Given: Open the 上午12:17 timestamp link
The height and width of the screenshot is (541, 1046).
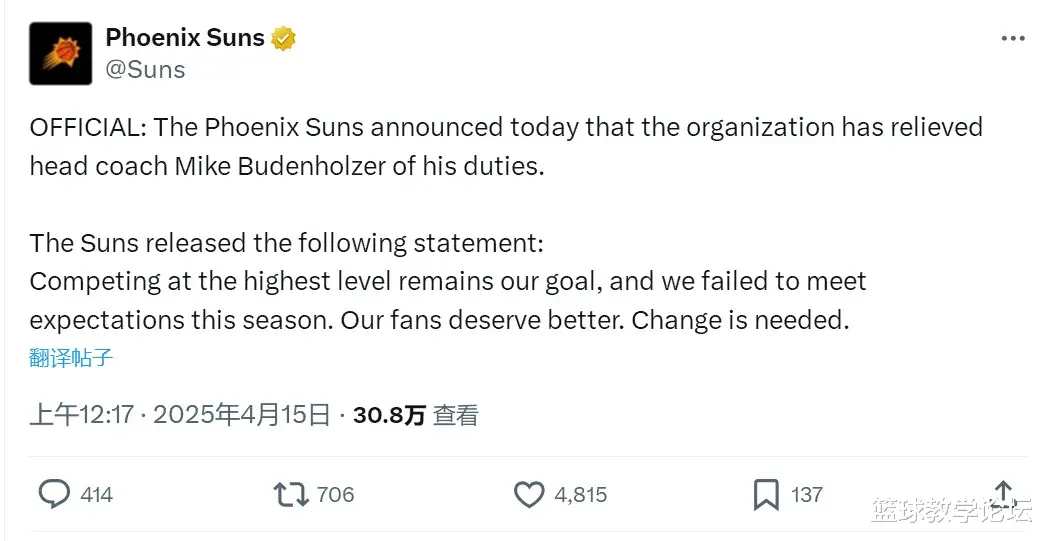Looking at the screenshot, I should (x=82, y=415).
